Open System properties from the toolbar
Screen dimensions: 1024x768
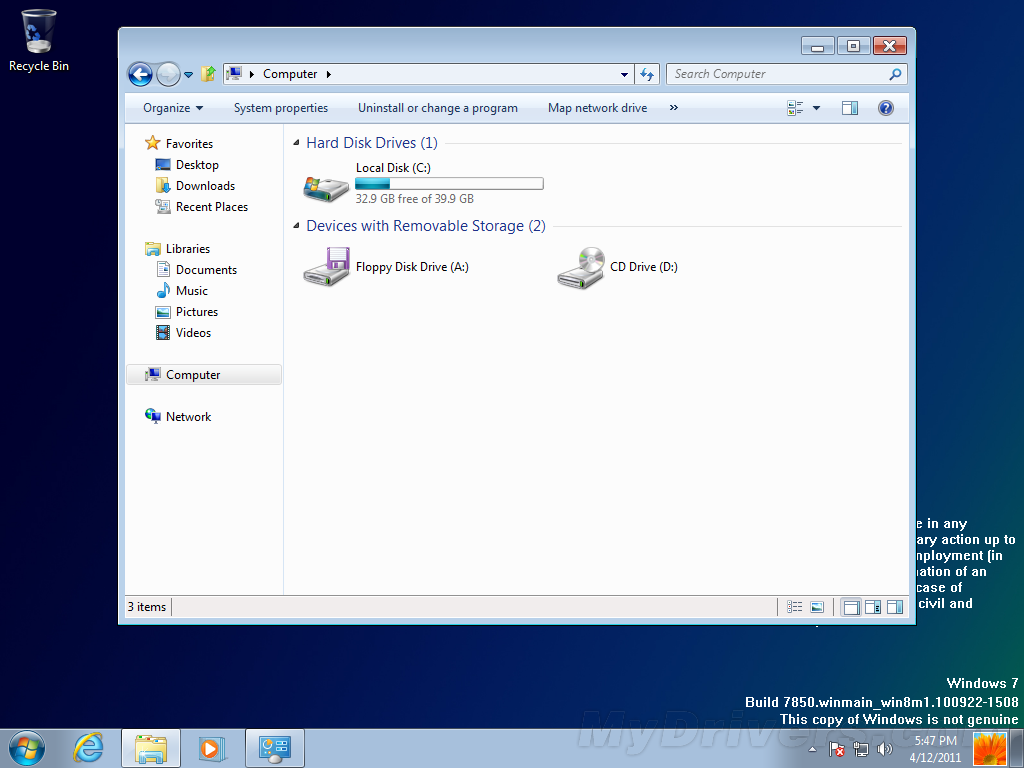coord(281,108)
